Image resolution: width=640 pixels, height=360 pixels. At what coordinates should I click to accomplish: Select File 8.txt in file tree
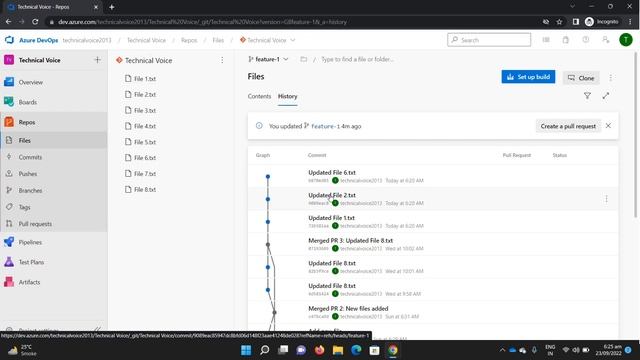(x=144, y=190)
